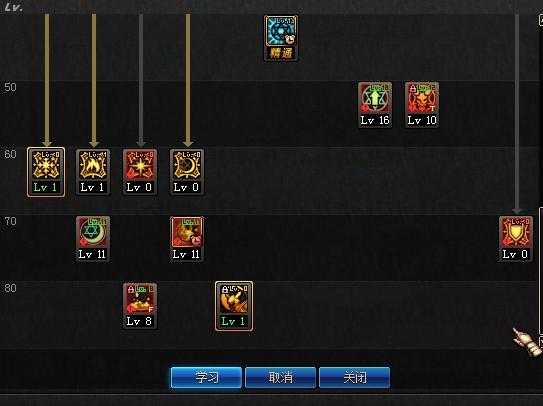Pick the red starburst scroll skill Lv 0
543x406 pixels.
tap(140, 172)
